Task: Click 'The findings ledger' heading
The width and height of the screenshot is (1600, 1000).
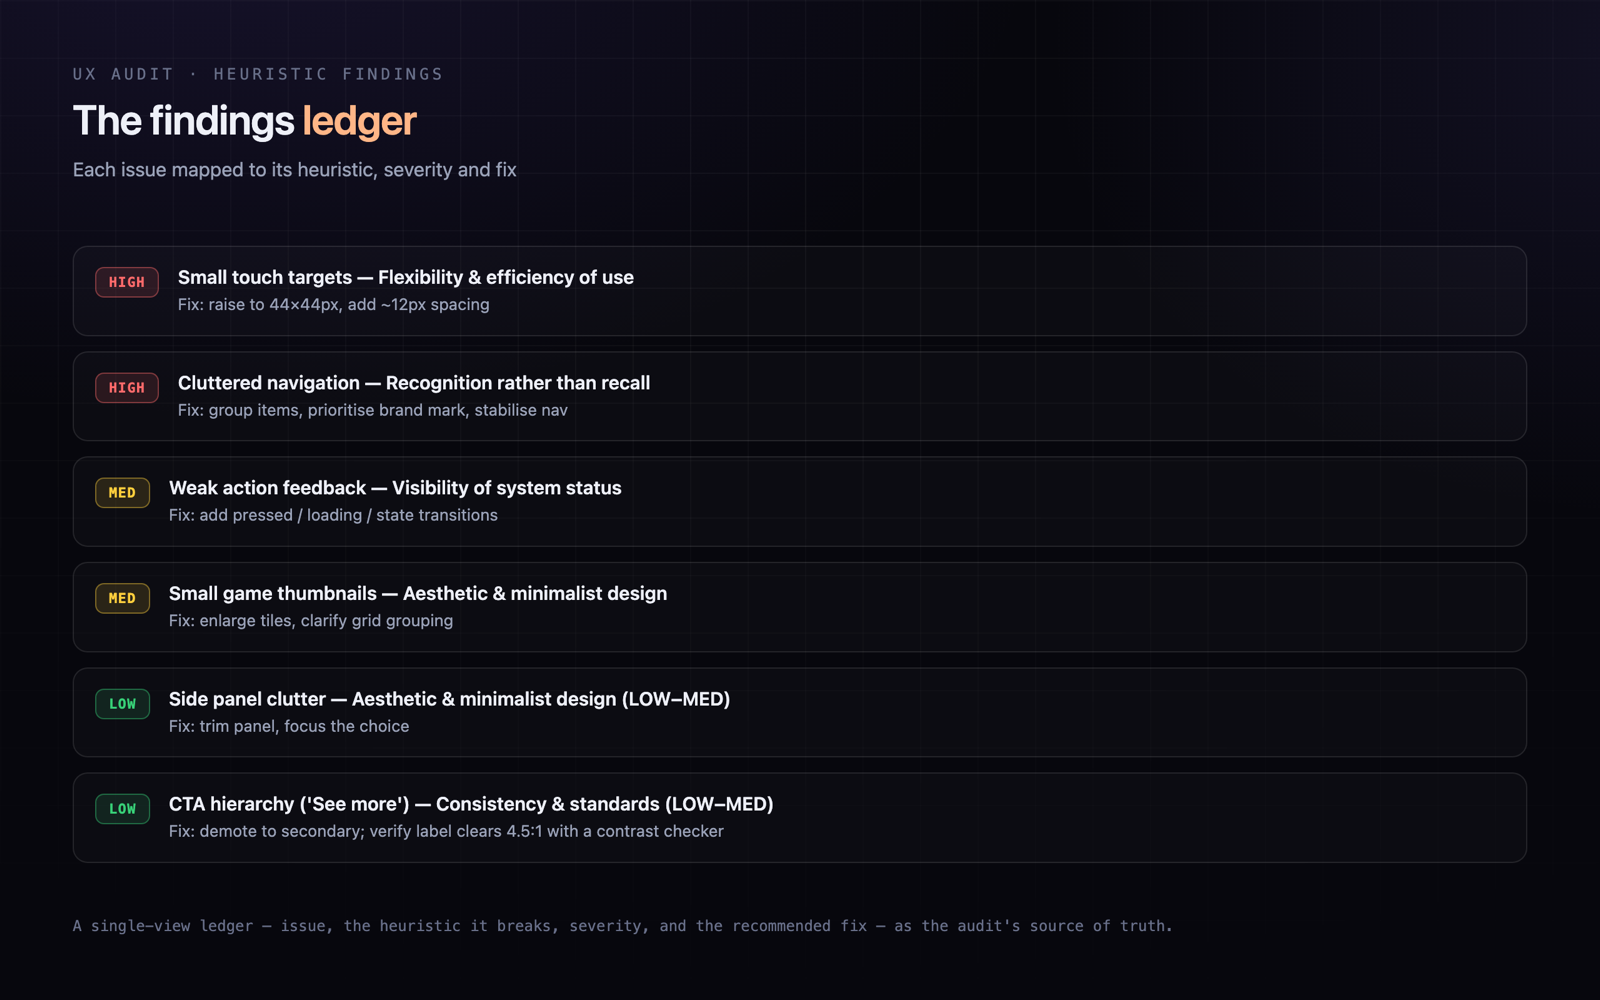Action: click(x=244, y=121)
